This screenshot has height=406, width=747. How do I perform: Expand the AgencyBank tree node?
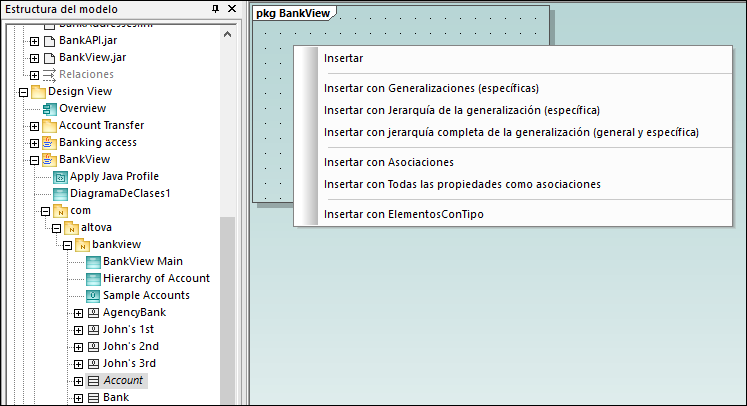(x=78, y=313)
